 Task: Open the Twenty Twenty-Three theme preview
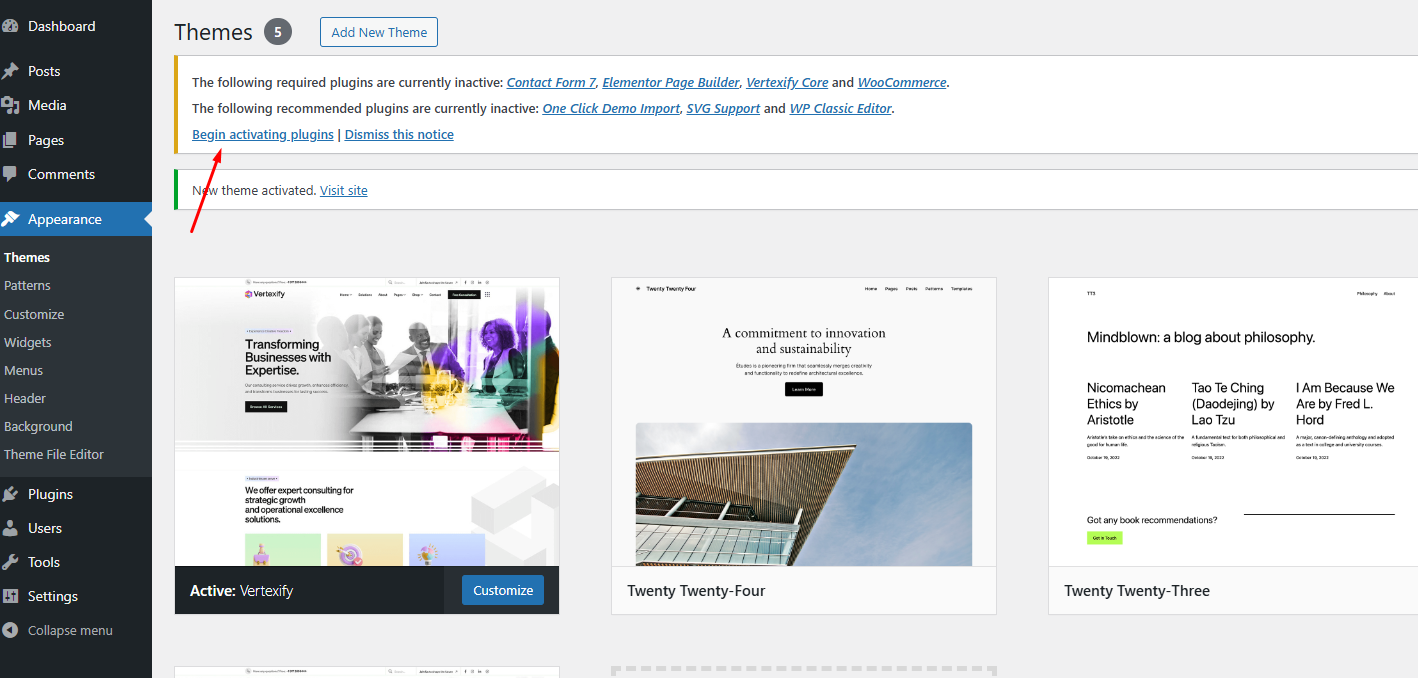coord(1233,422)
